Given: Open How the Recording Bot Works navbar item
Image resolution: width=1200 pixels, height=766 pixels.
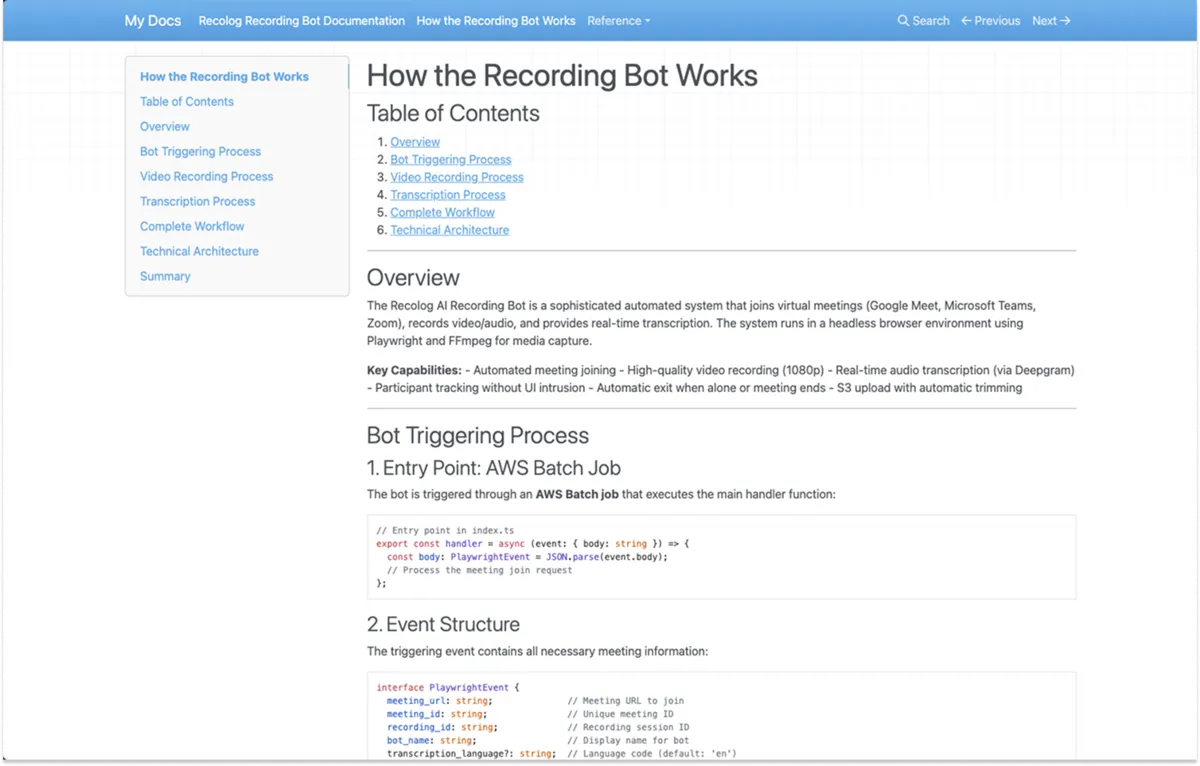Looking at the screenshot, I should pyautogui.click(x=496, y=20).
